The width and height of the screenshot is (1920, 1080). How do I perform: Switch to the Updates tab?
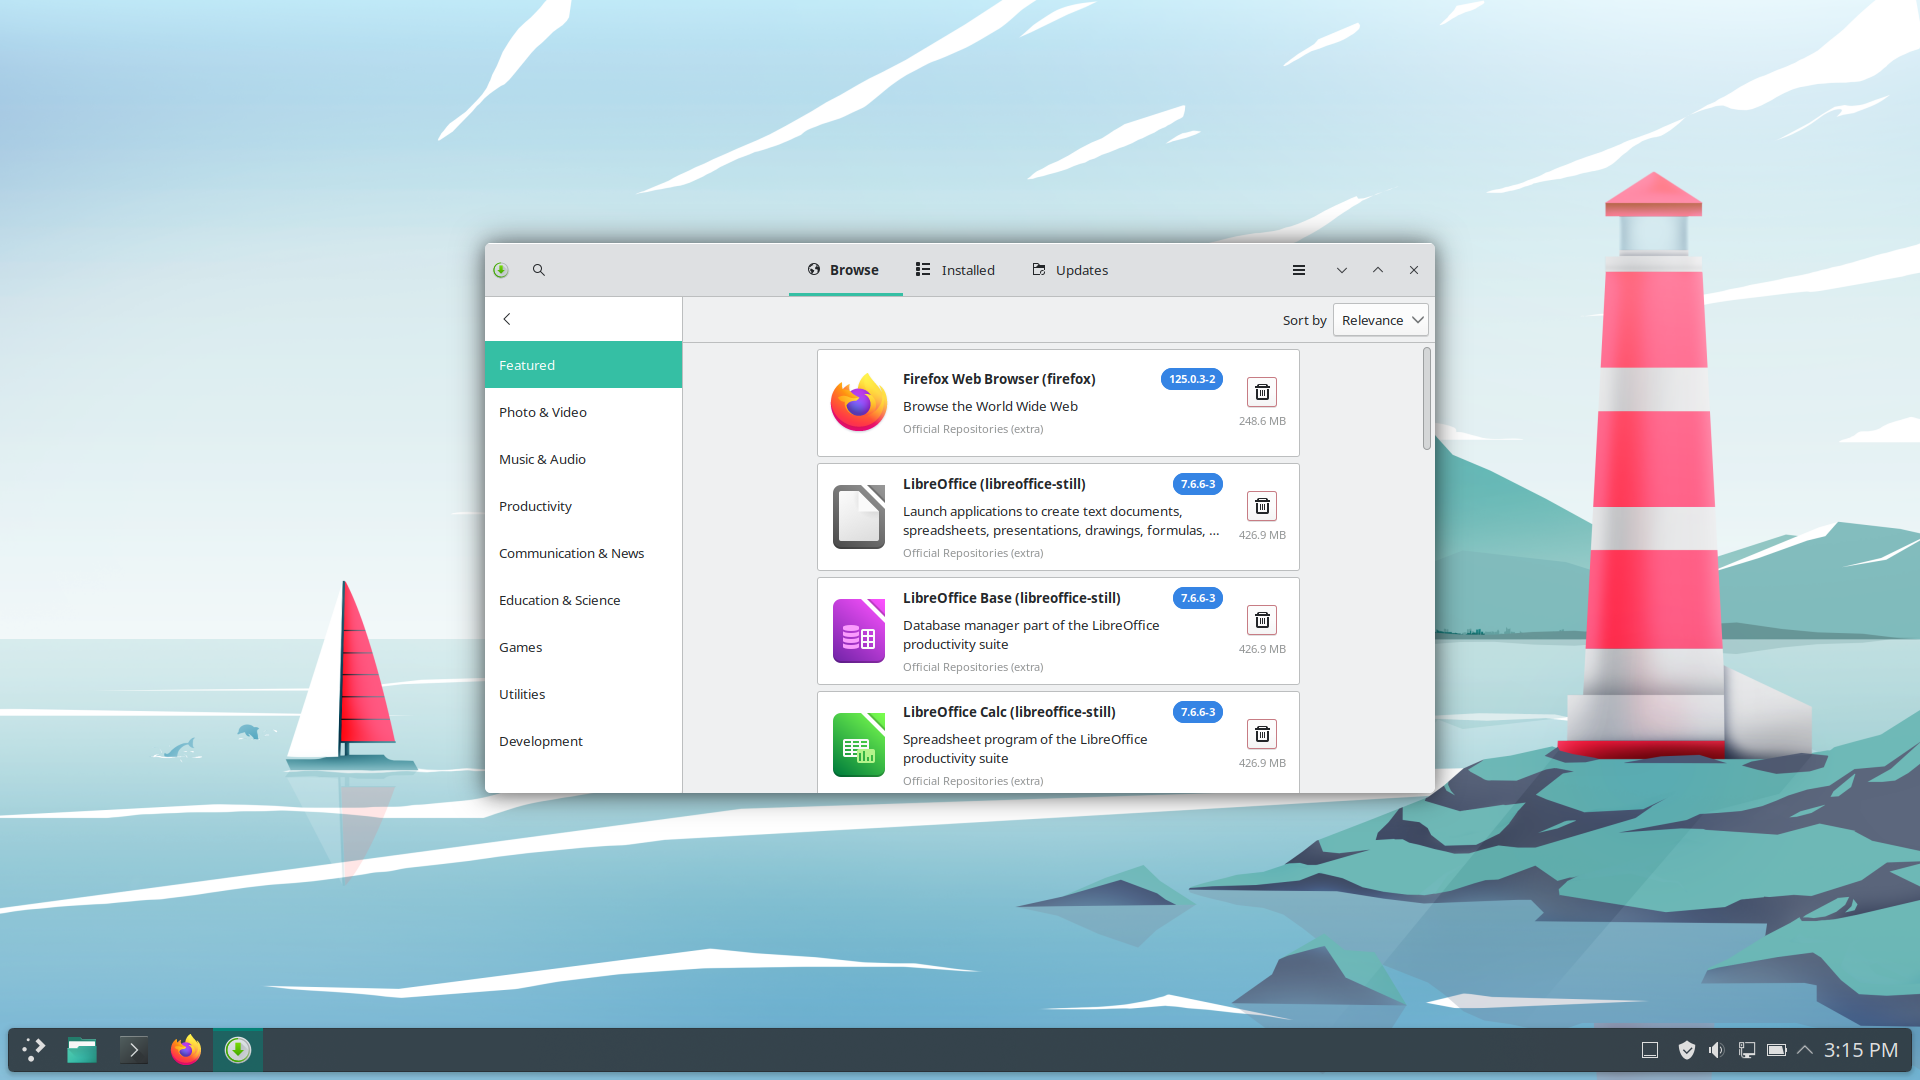[x=1071, y=270]
